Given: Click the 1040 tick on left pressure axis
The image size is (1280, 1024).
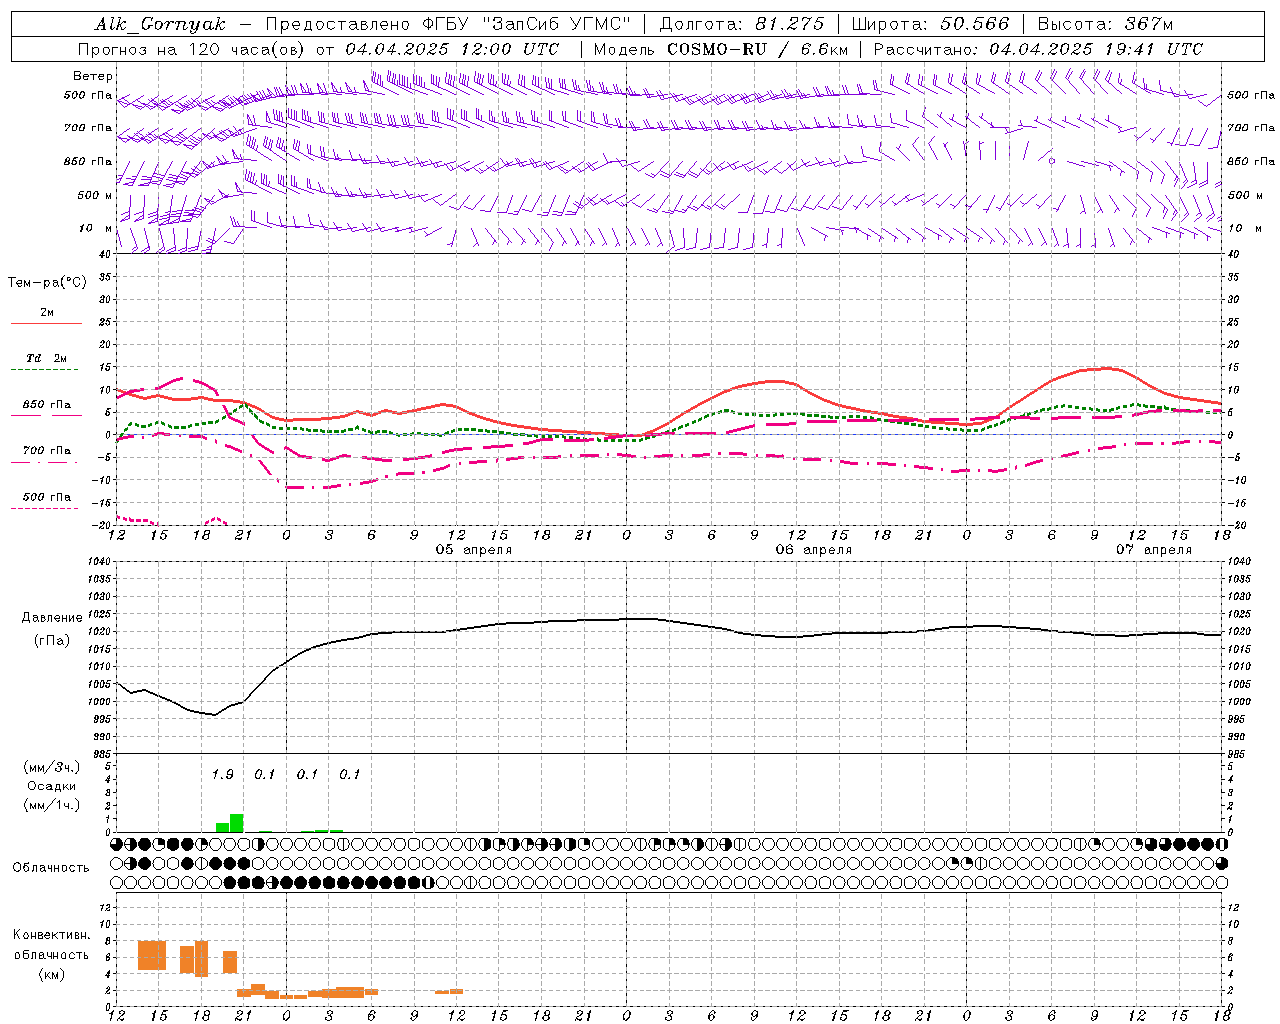Looking at the screenshot, I should click(x=101, y=562).
